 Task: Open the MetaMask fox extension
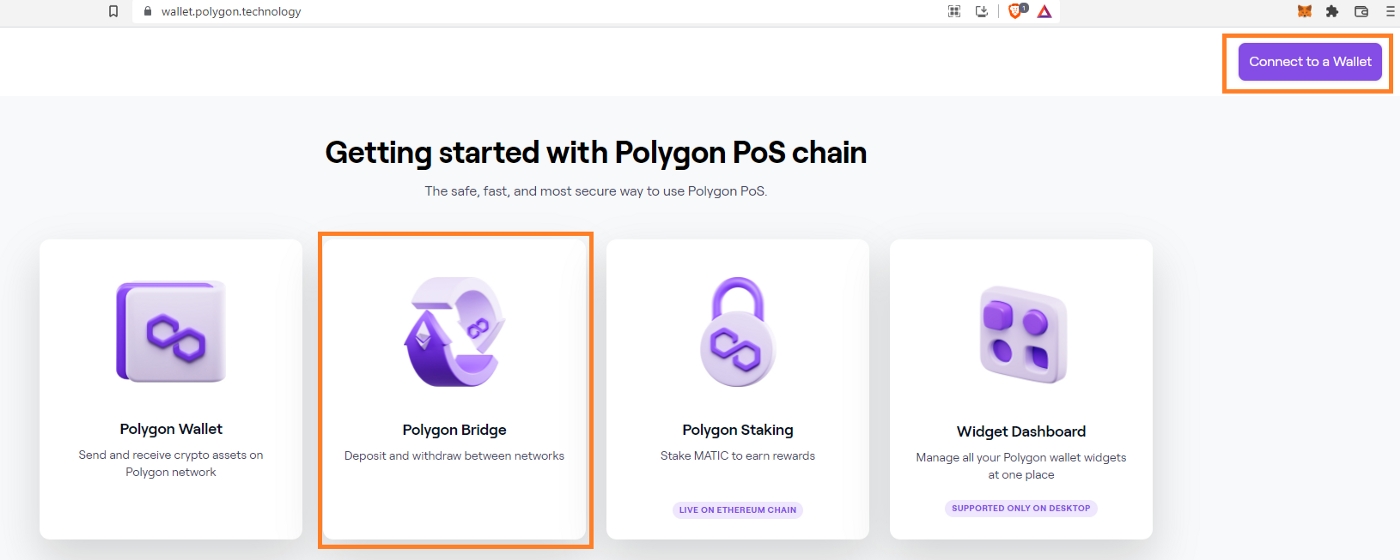point(1305,12)
